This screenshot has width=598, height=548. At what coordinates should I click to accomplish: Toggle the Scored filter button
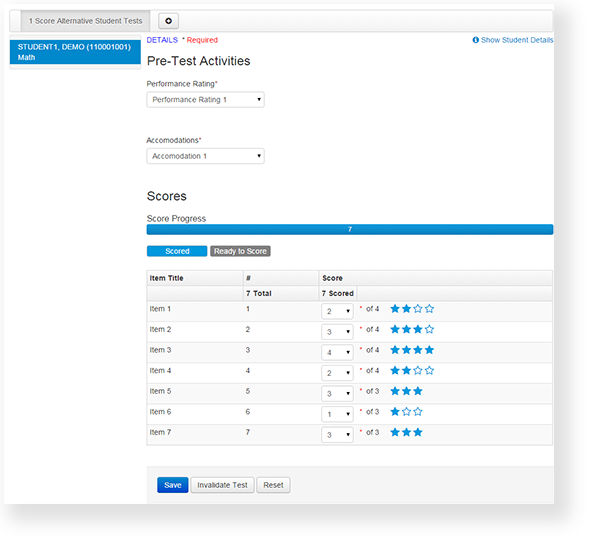click(177, 251)
